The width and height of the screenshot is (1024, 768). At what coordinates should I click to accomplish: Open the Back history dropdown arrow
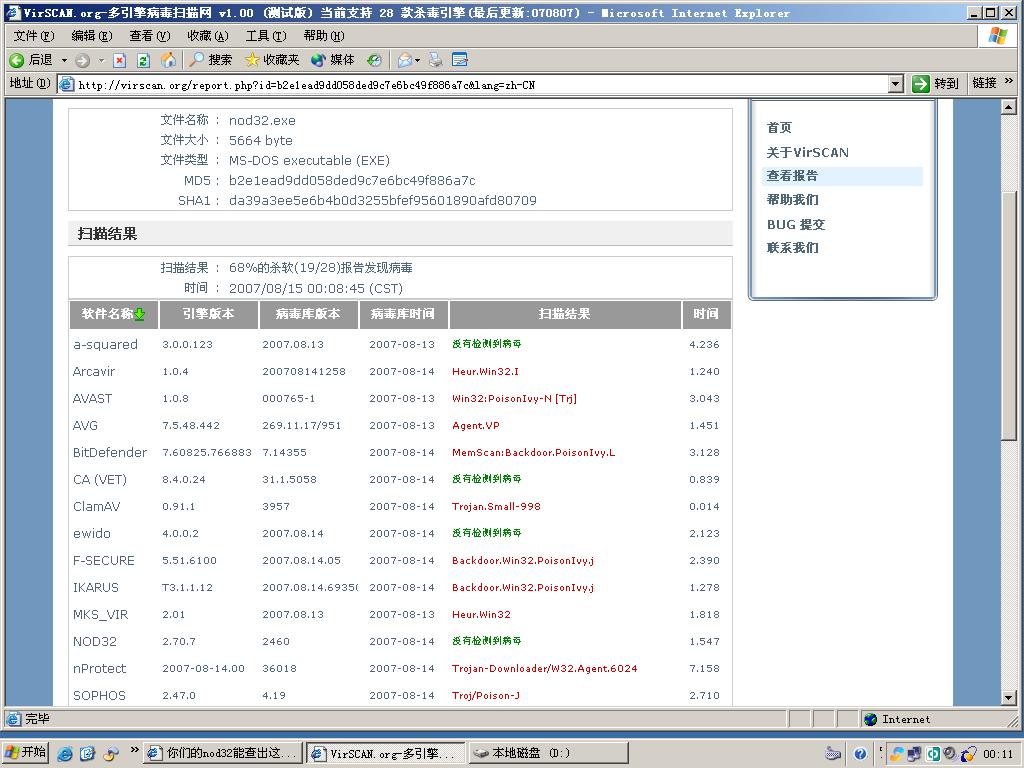[64, 60]
